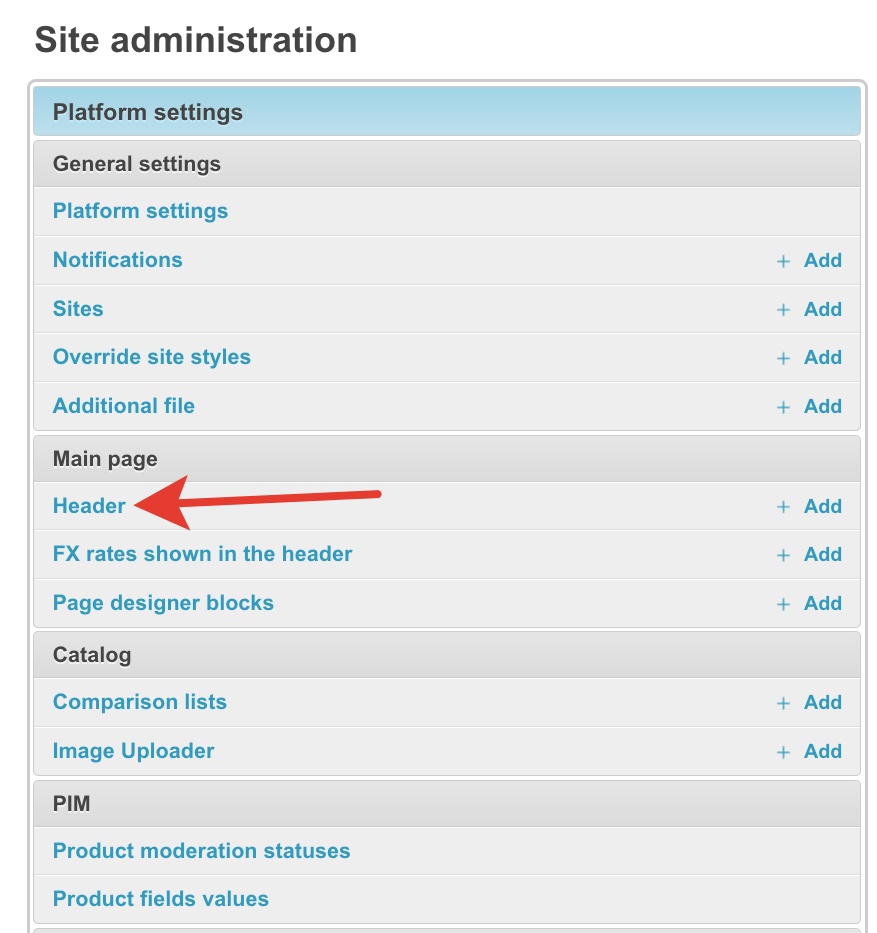Open Page designer blocks

[163, 603]
